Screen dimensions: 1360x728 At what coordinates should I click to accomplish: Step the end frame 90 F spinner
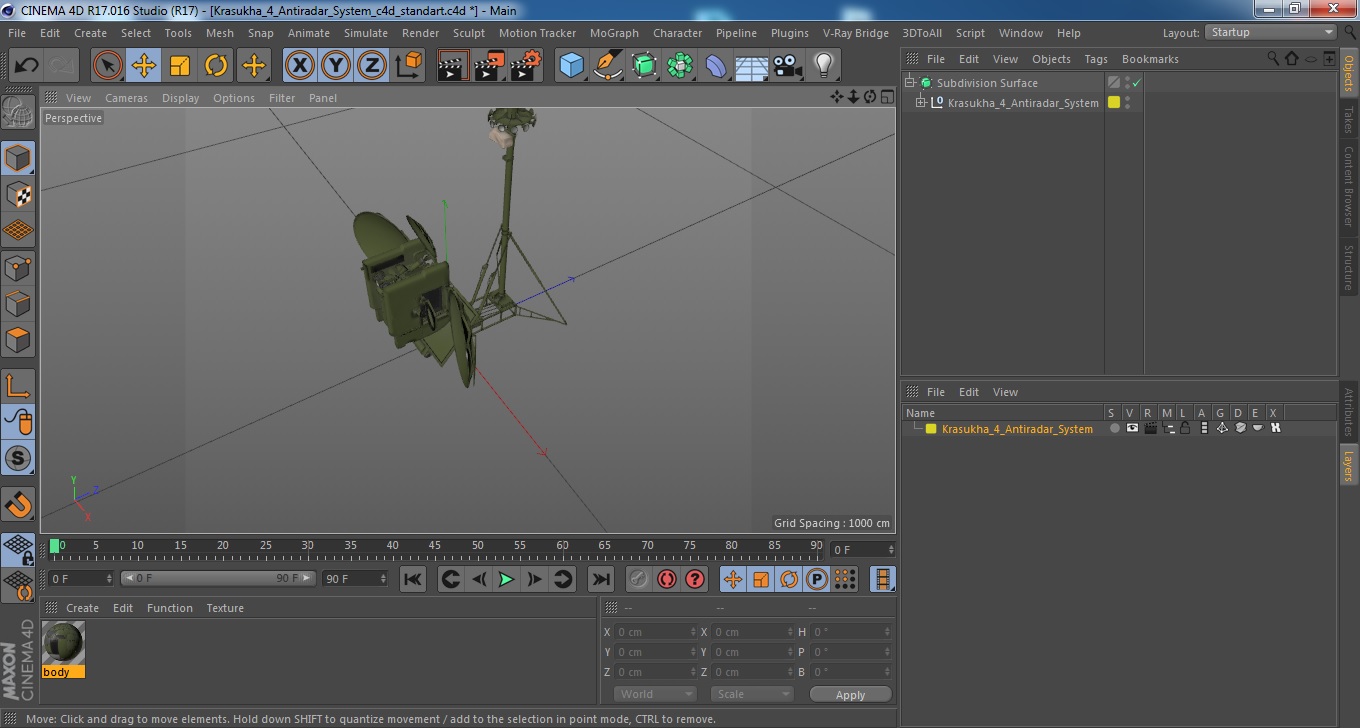[383, 579]
